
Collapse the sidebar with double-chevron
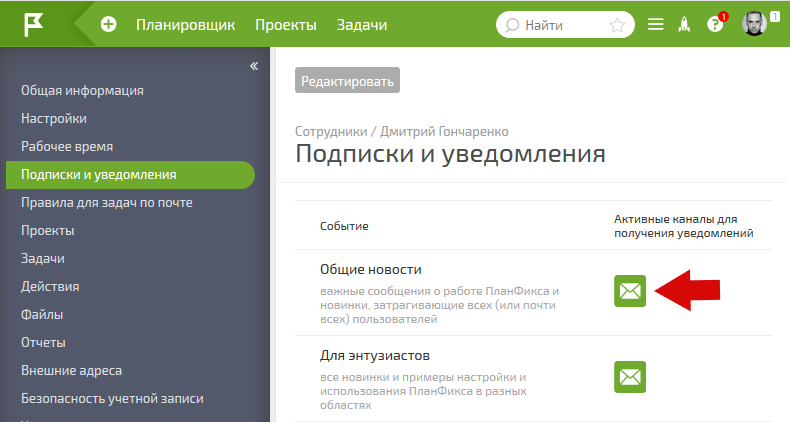(x=254, y=66)
